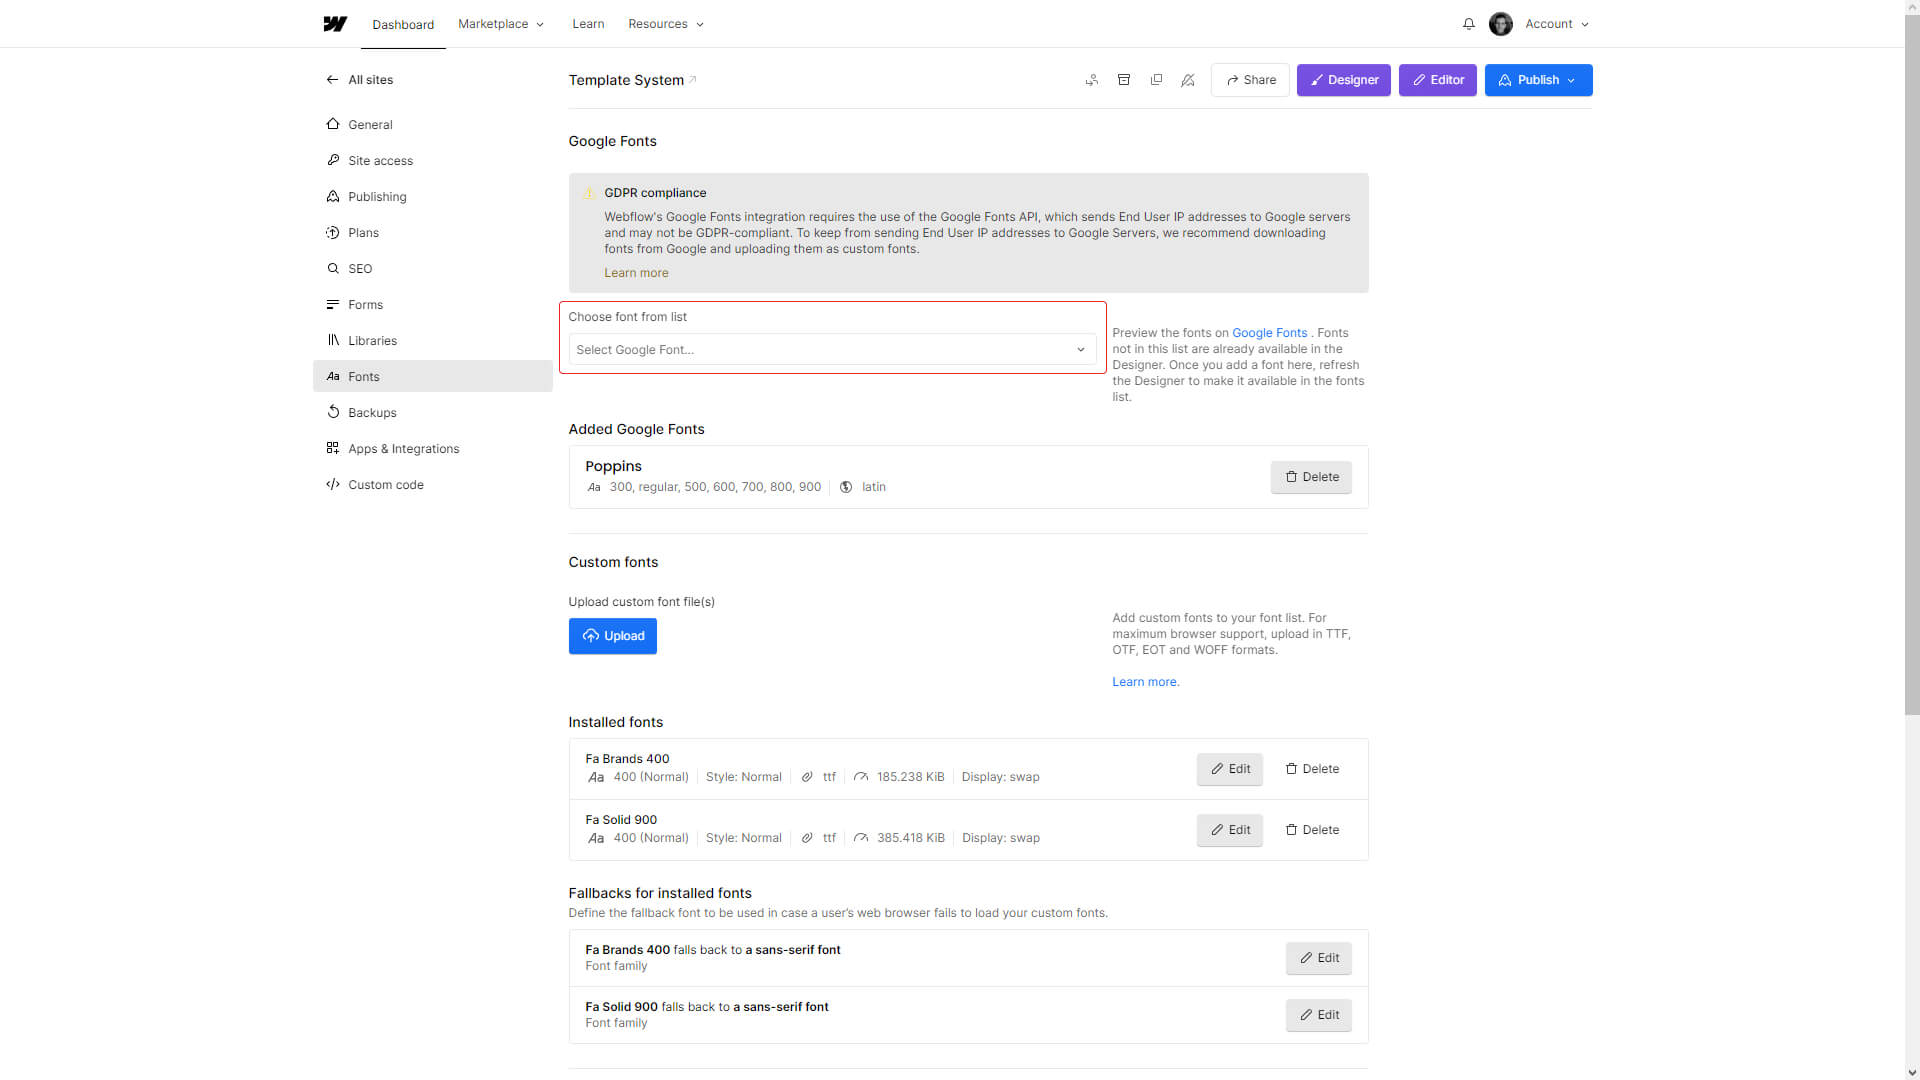
Task: Click the unpublish site icon
Action: click(x=1188, y=80)
